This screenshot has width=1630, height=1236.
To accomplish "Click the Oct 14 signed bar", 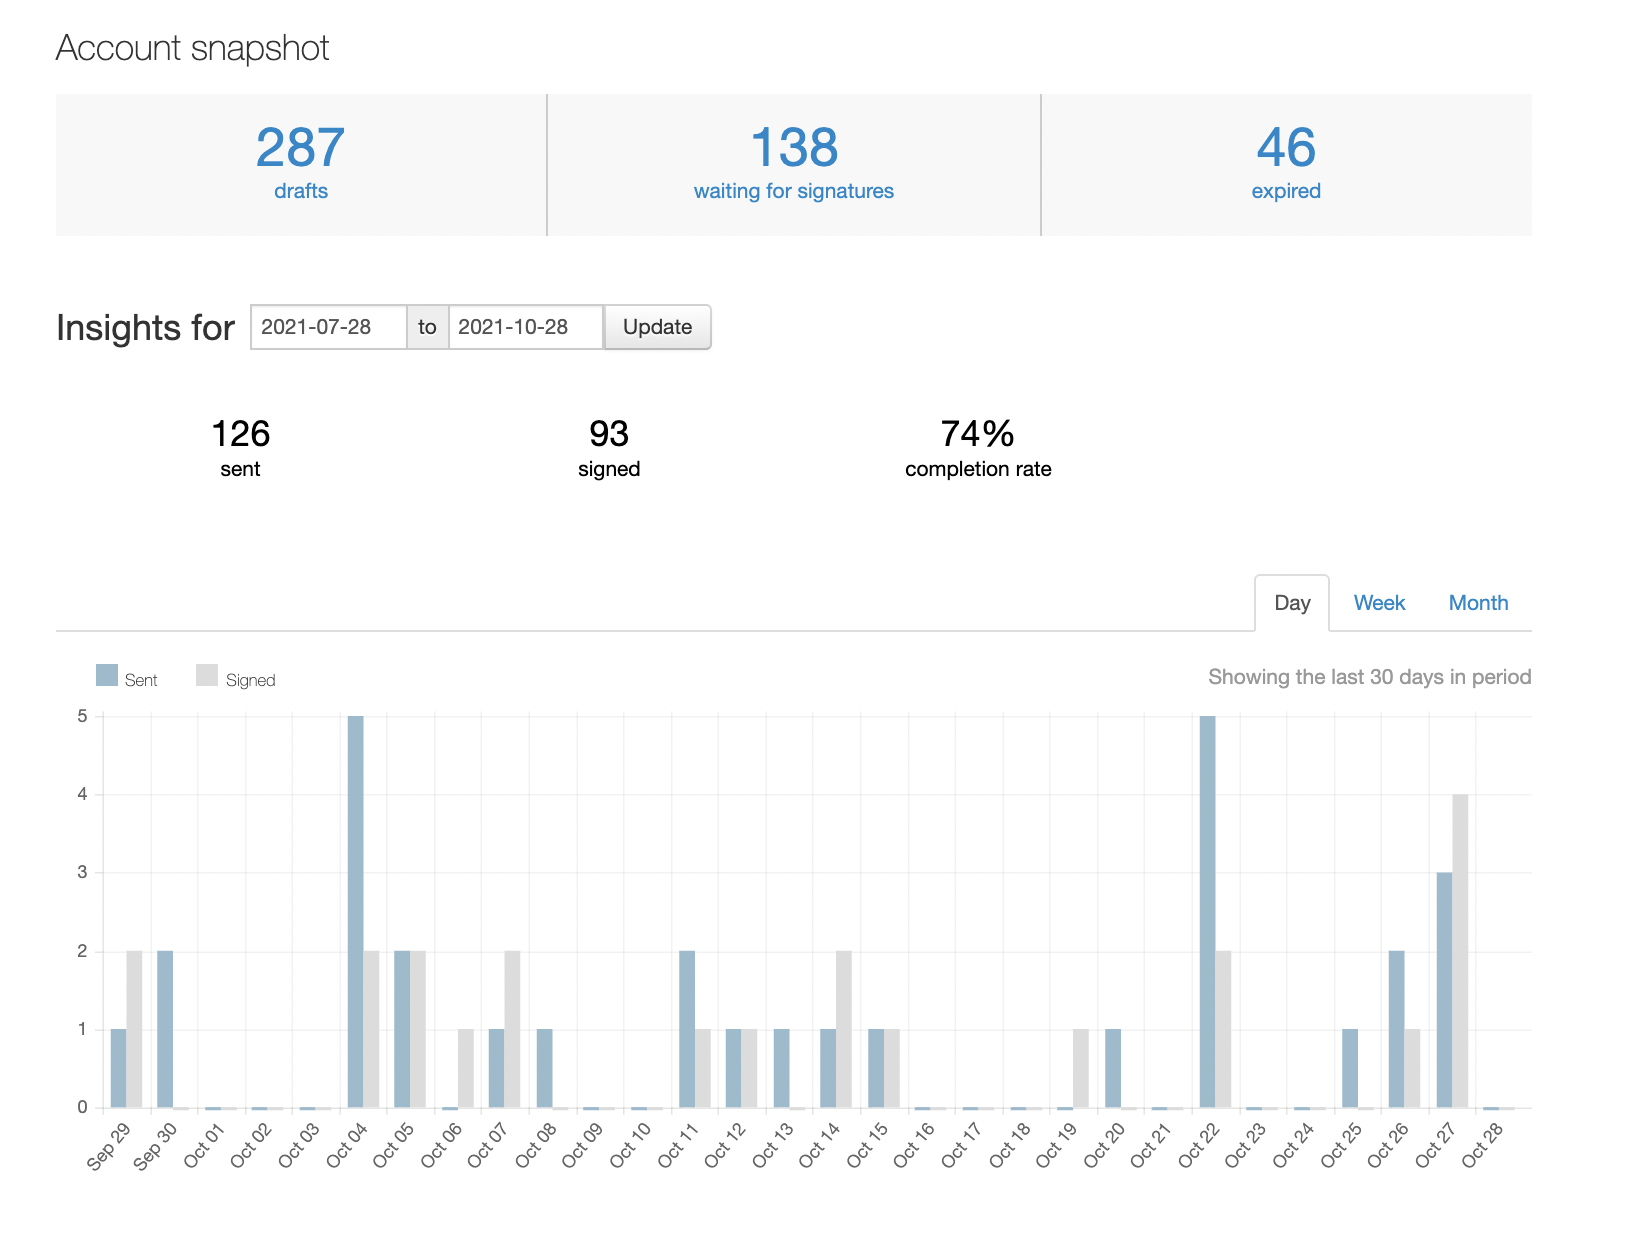I will point(844,1029).
